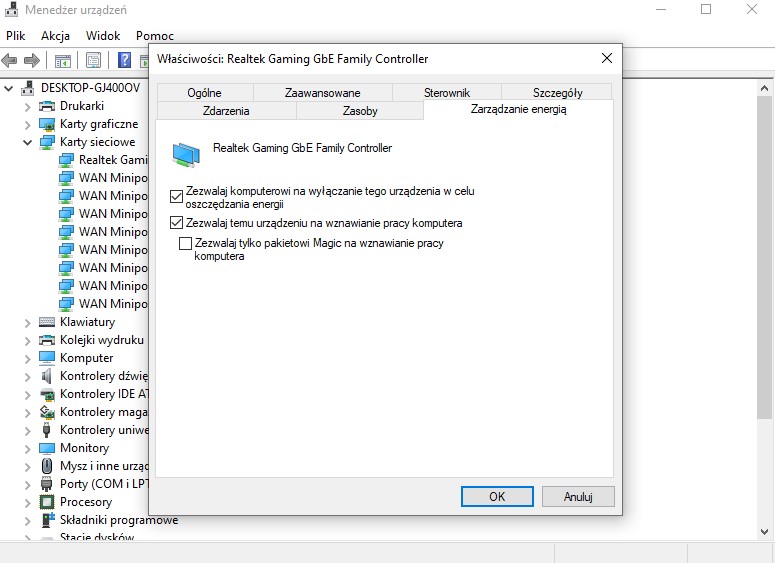Collapse the Karty sieciowe tree node
The image size is (775, 563).
28,142
